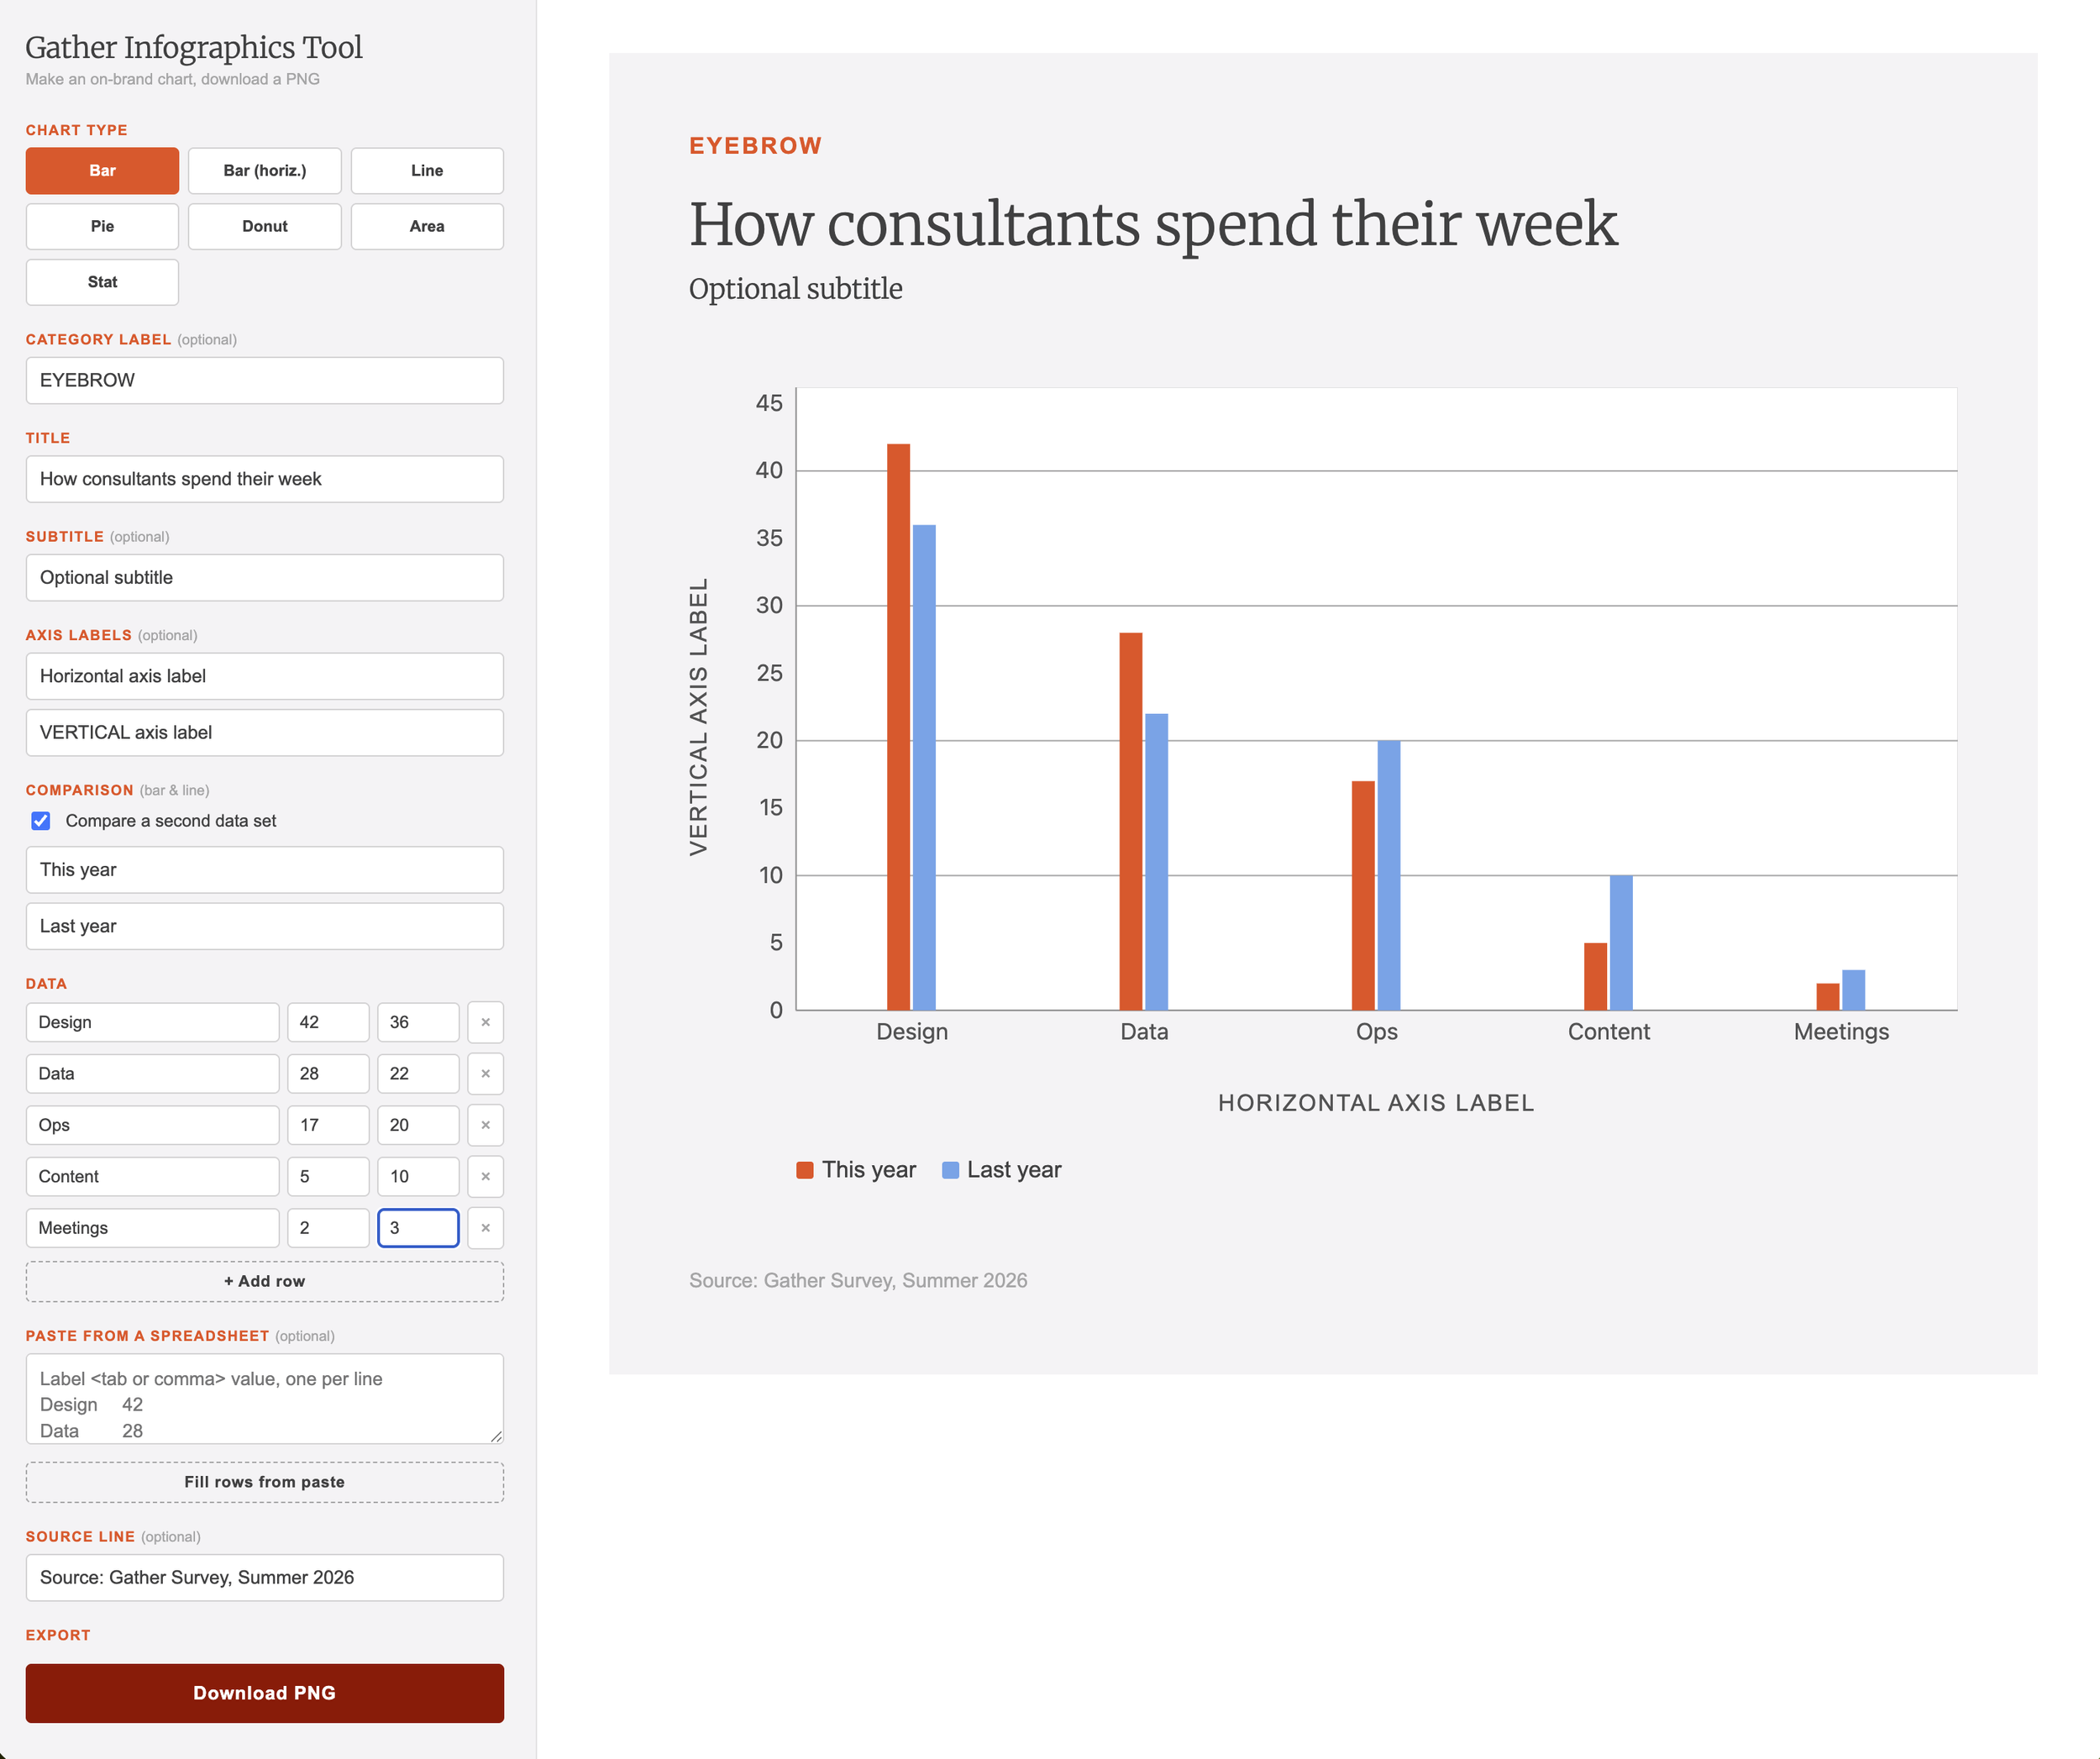Edit the Source line input field

(265, 1578)
